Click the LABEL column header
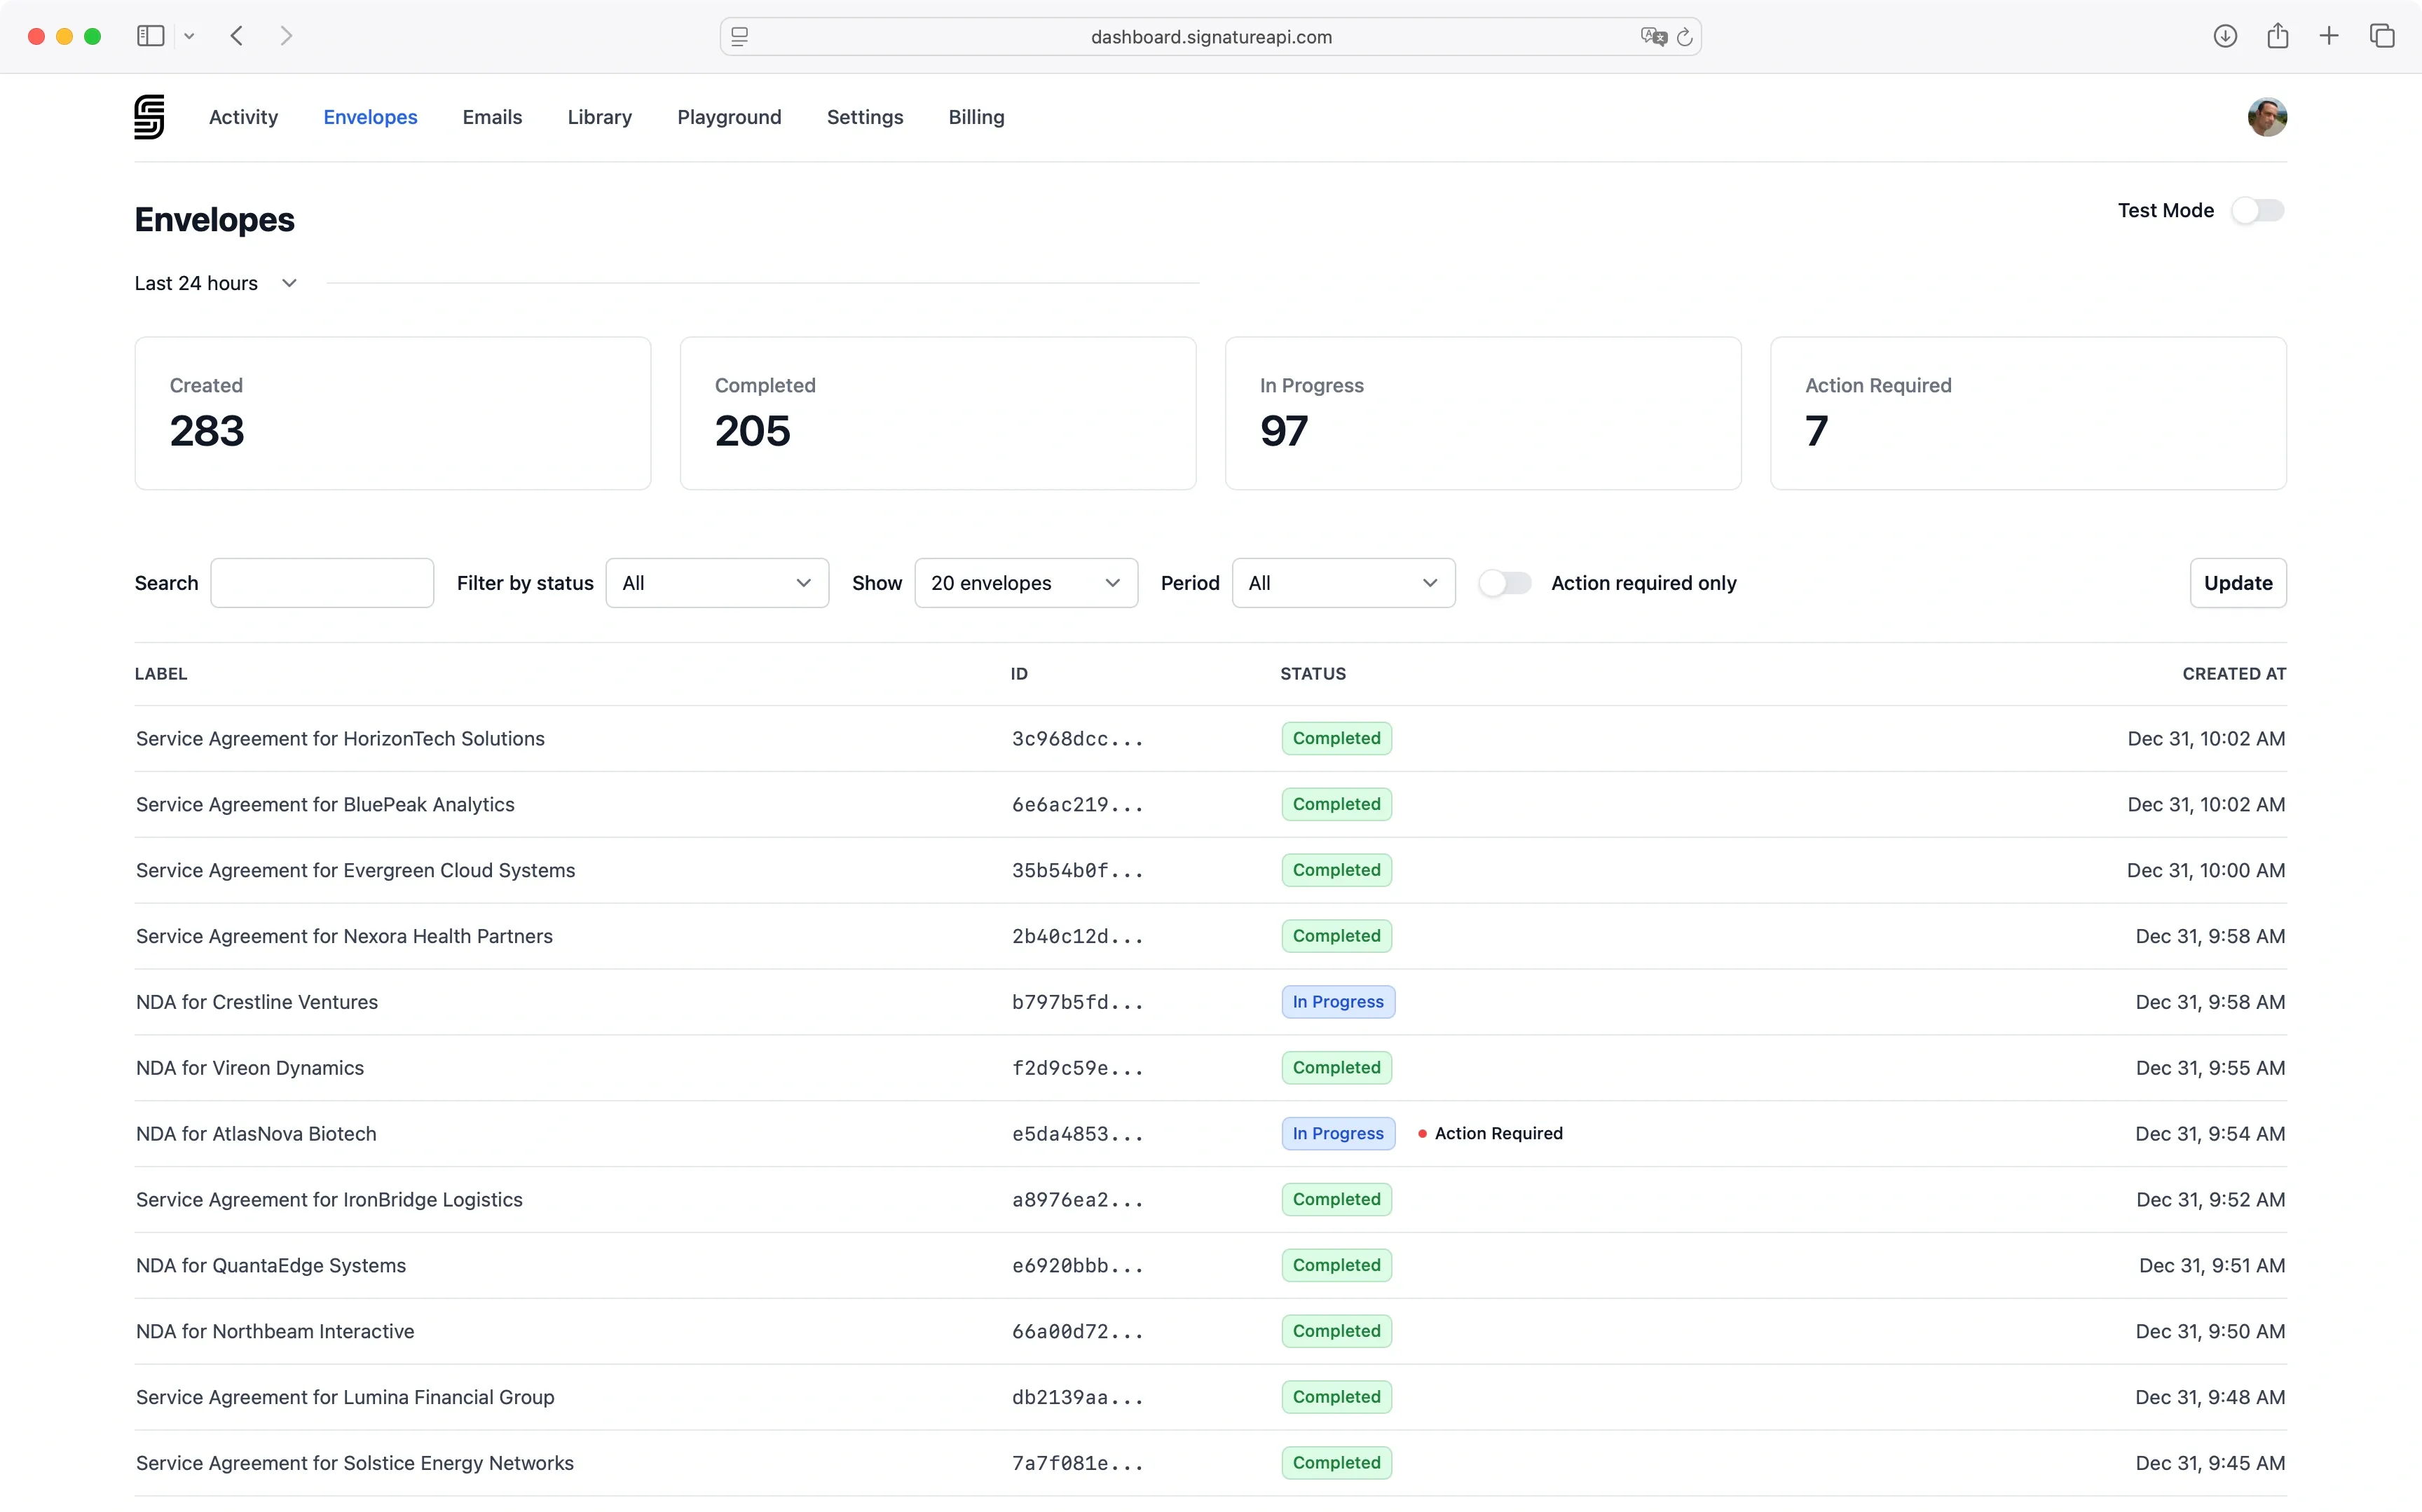 tap(161, 674)
